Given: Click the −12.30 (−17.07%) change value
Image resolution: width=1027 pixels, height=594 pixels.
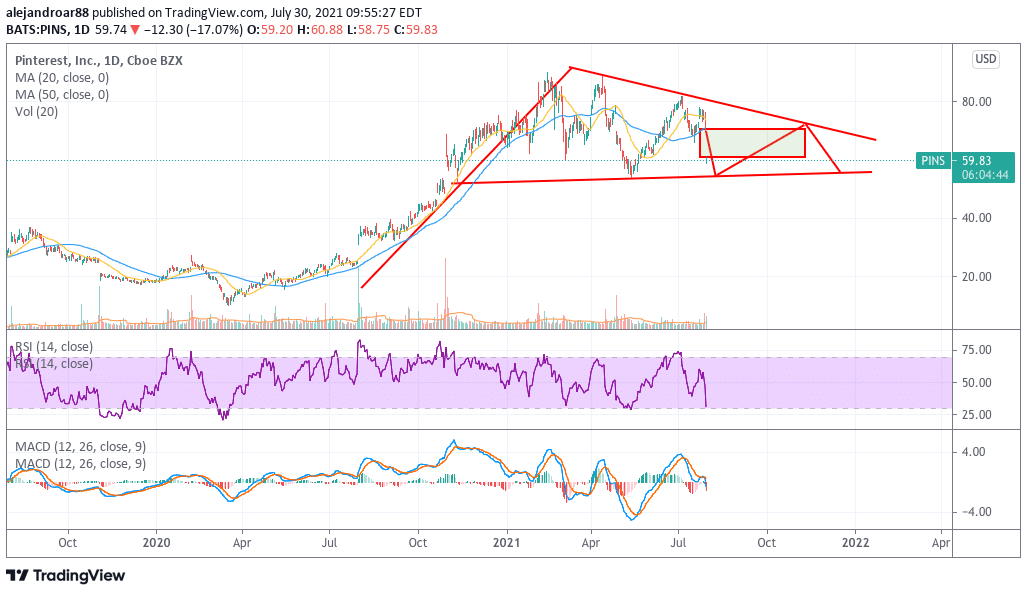Looking at the screenshot, I should (x=193, y=30).
